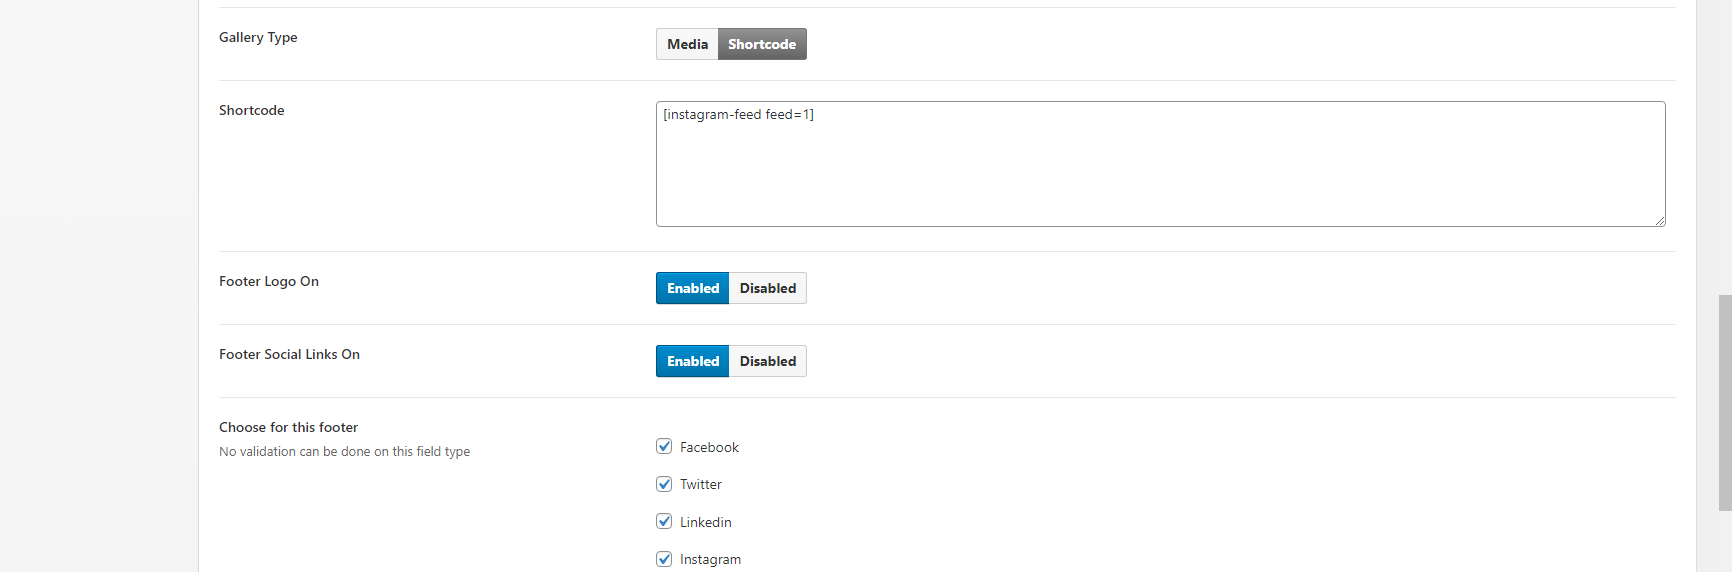The image size is (1732, 572).
Task: Uncheck the Facebook checkbox
Action: click(664, 446)
